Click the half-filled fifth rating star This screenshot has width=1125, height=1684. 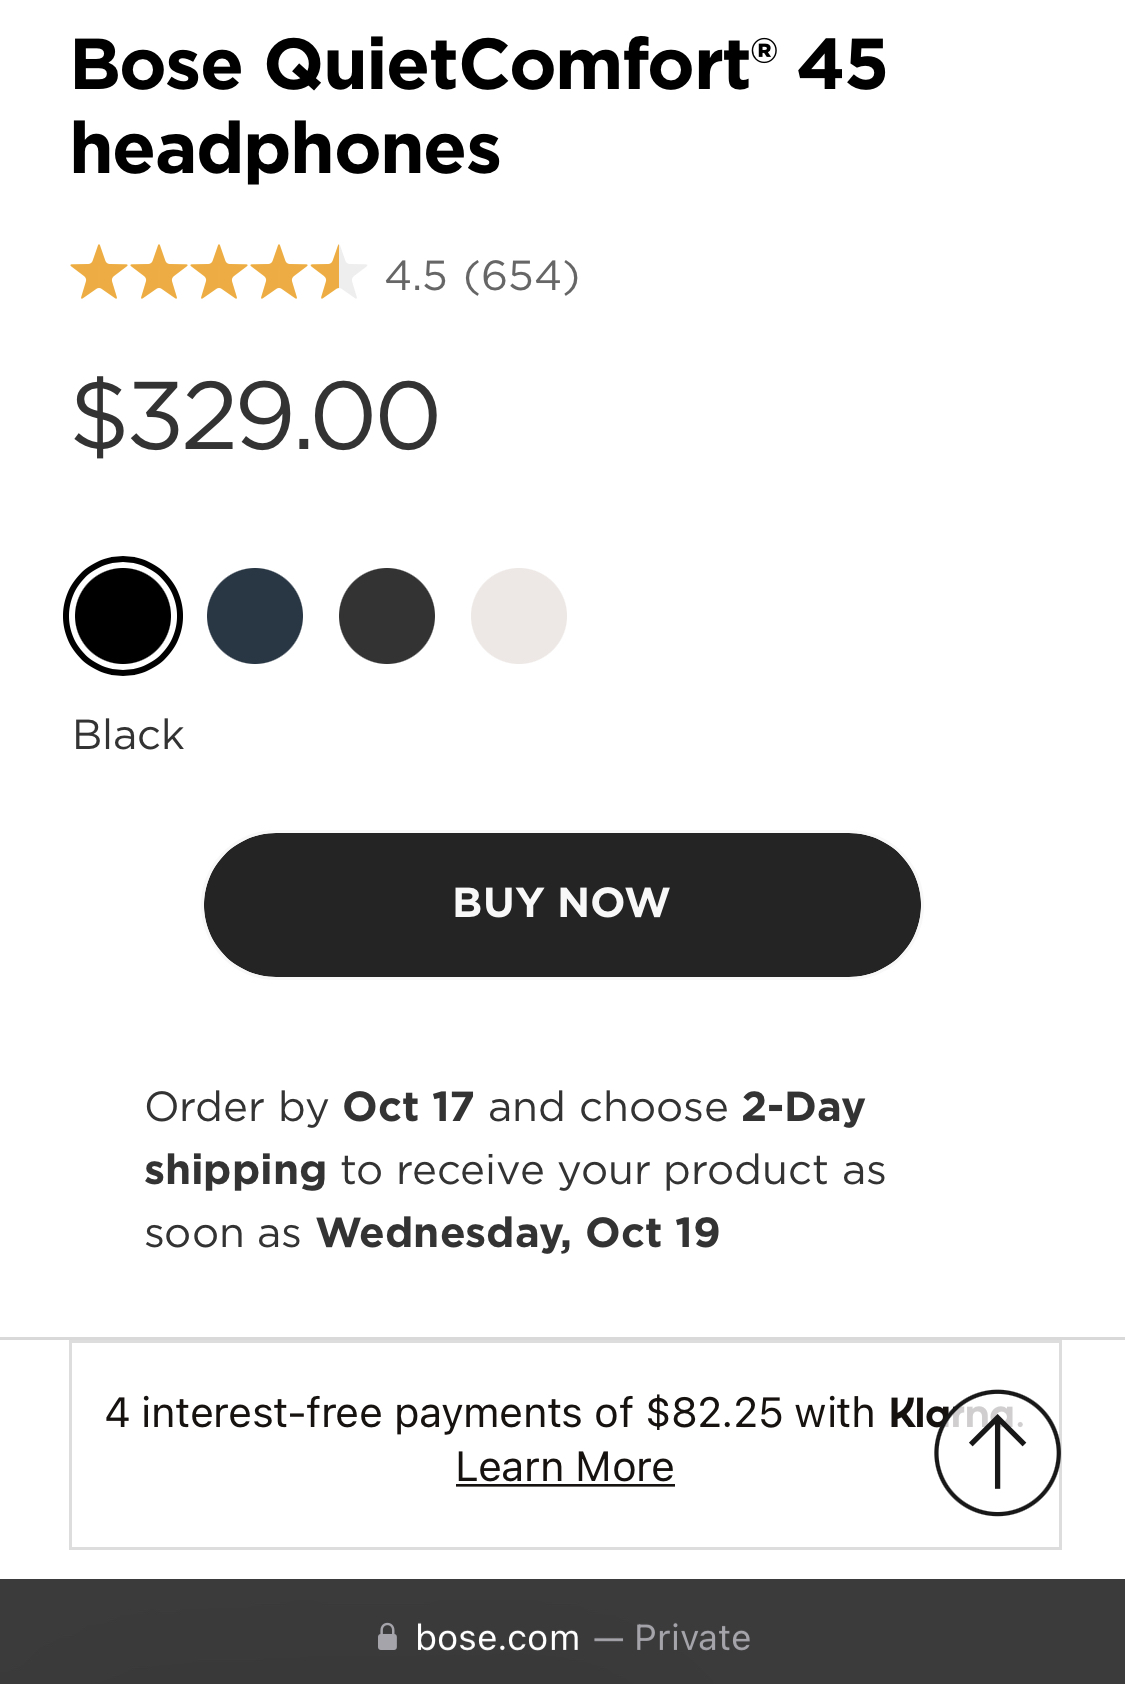click(x=338, y=274)
